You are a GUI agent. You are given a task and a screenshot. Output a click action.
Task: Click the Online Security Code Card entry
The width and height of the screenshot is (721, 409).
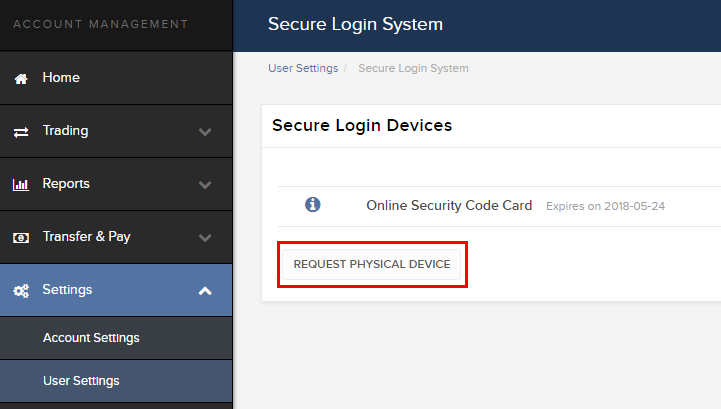(449, 205)
